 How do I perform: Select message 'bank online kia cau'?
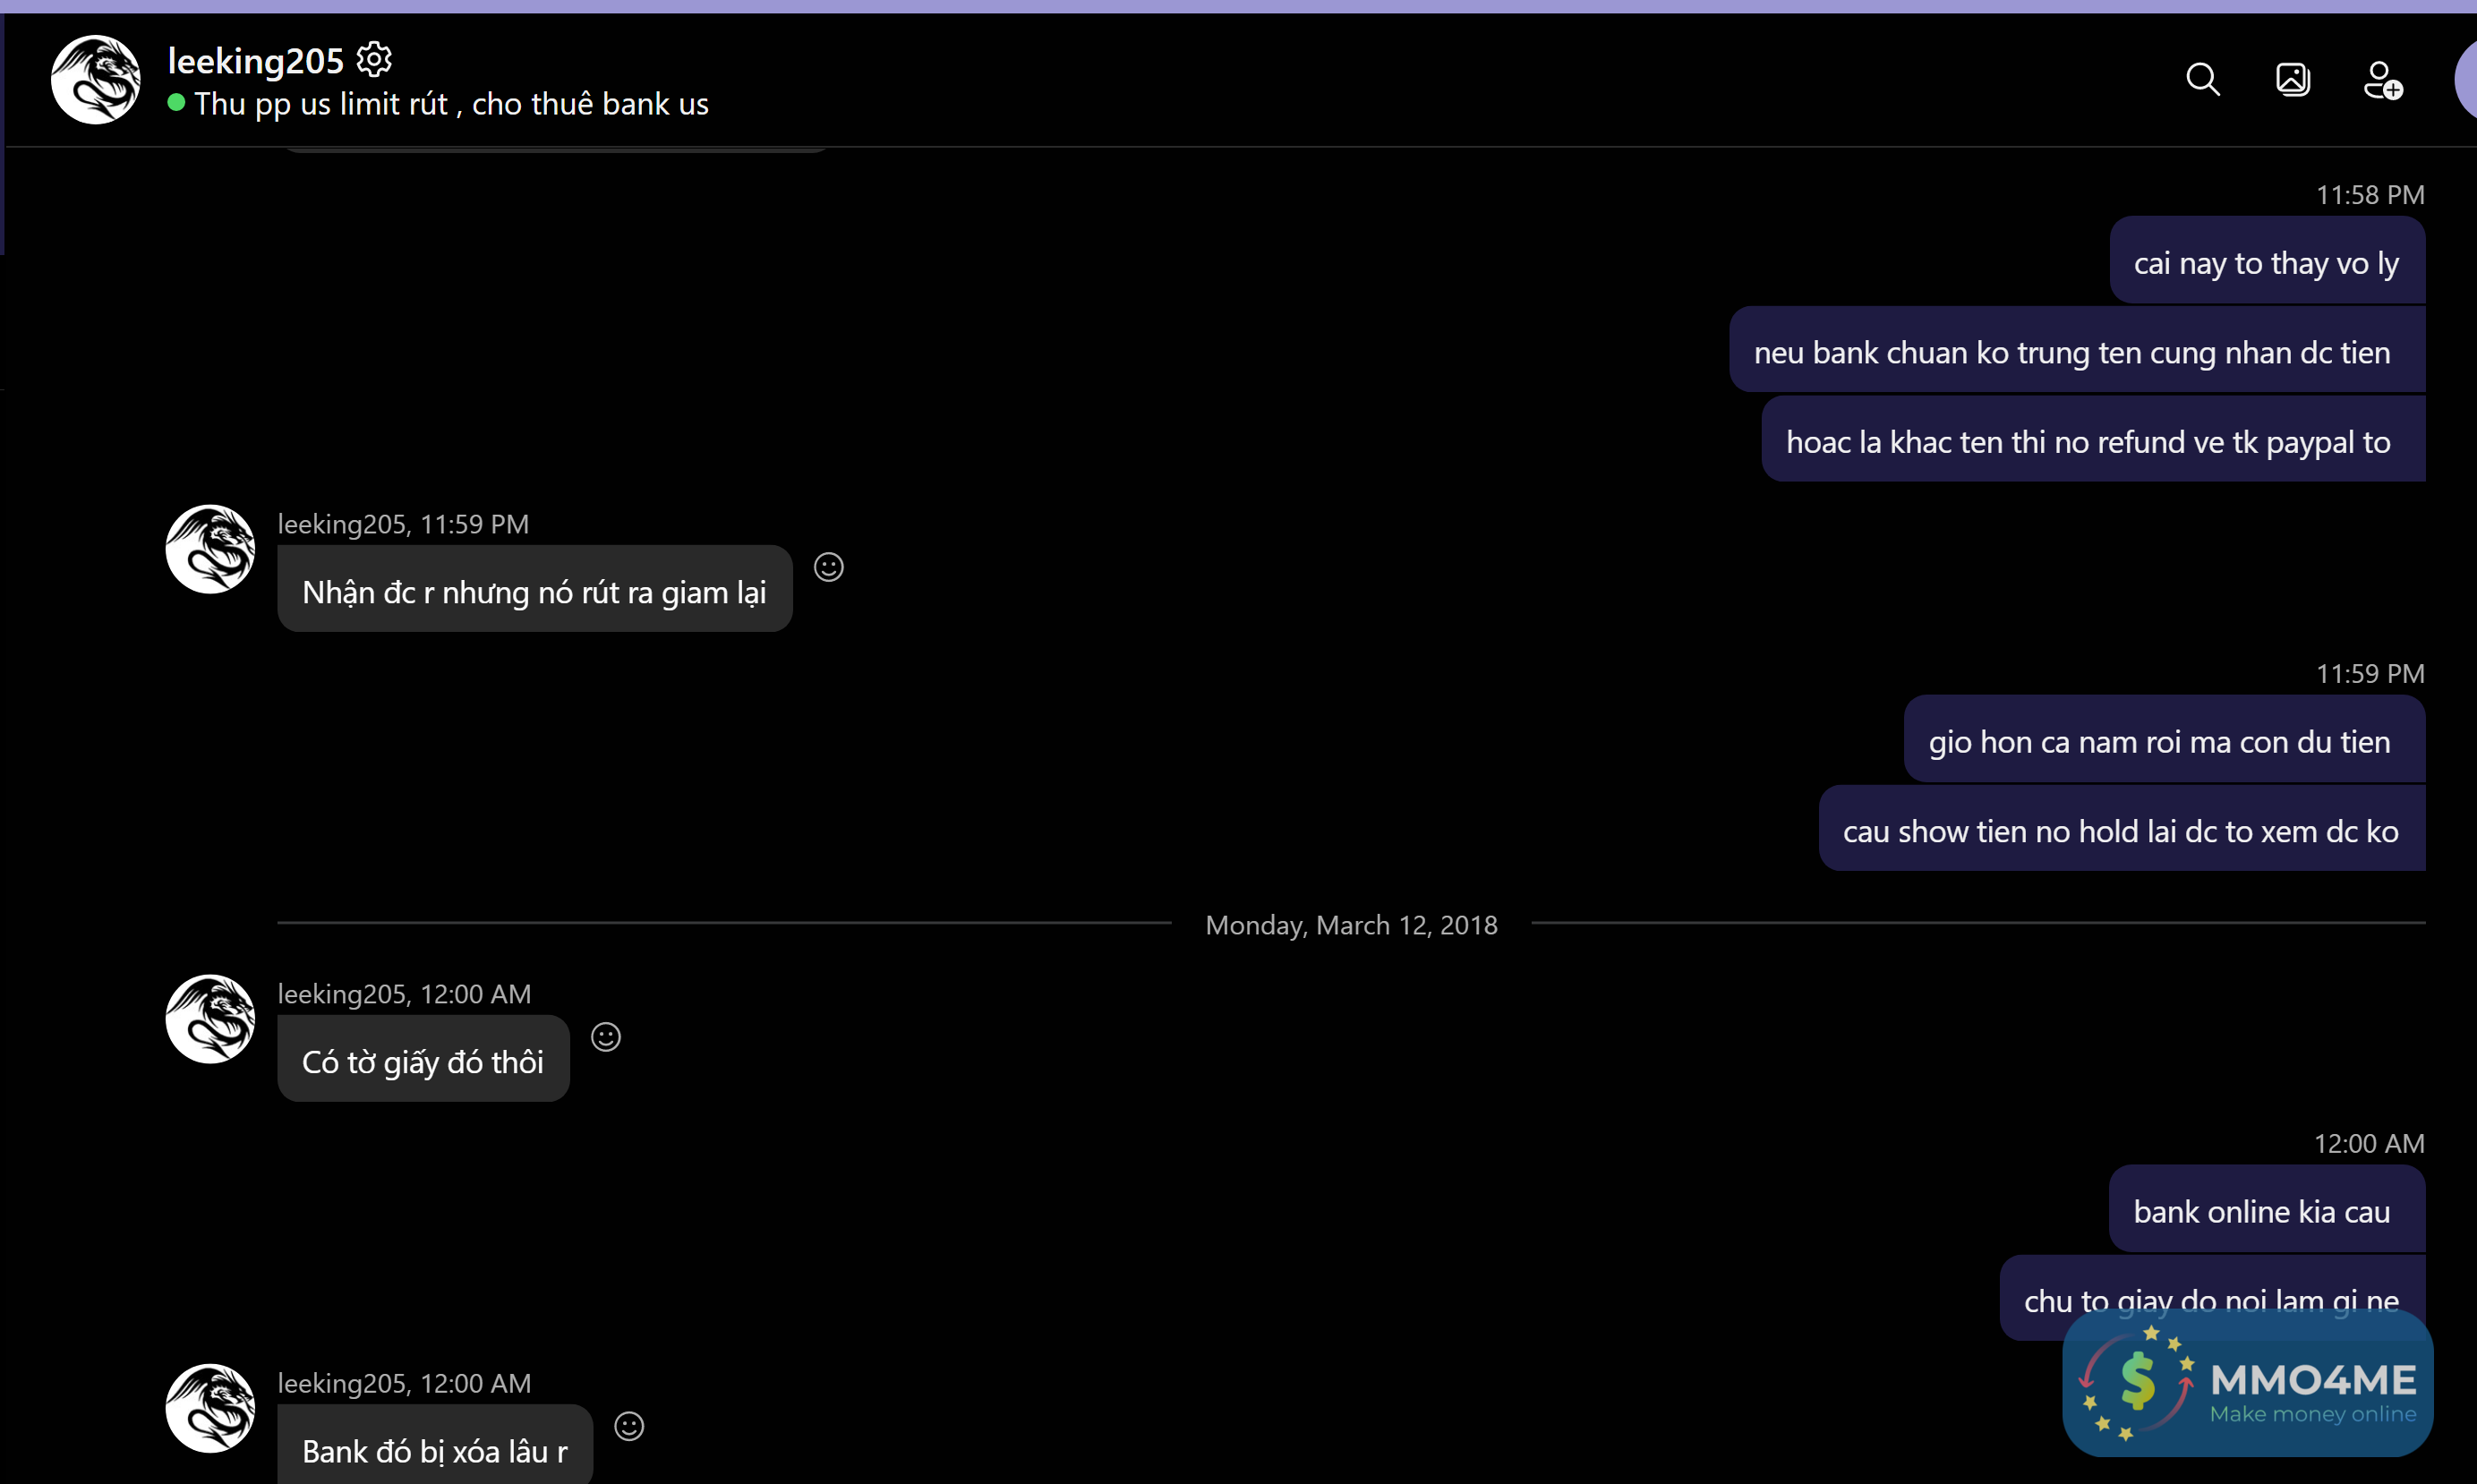click(x=2261, y=1211)
